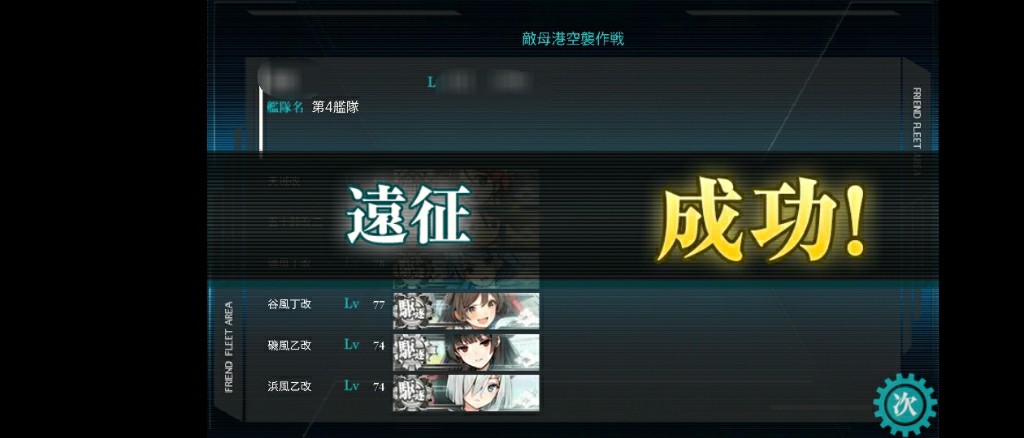Click level 77 next to 谷風丁改

379,305
